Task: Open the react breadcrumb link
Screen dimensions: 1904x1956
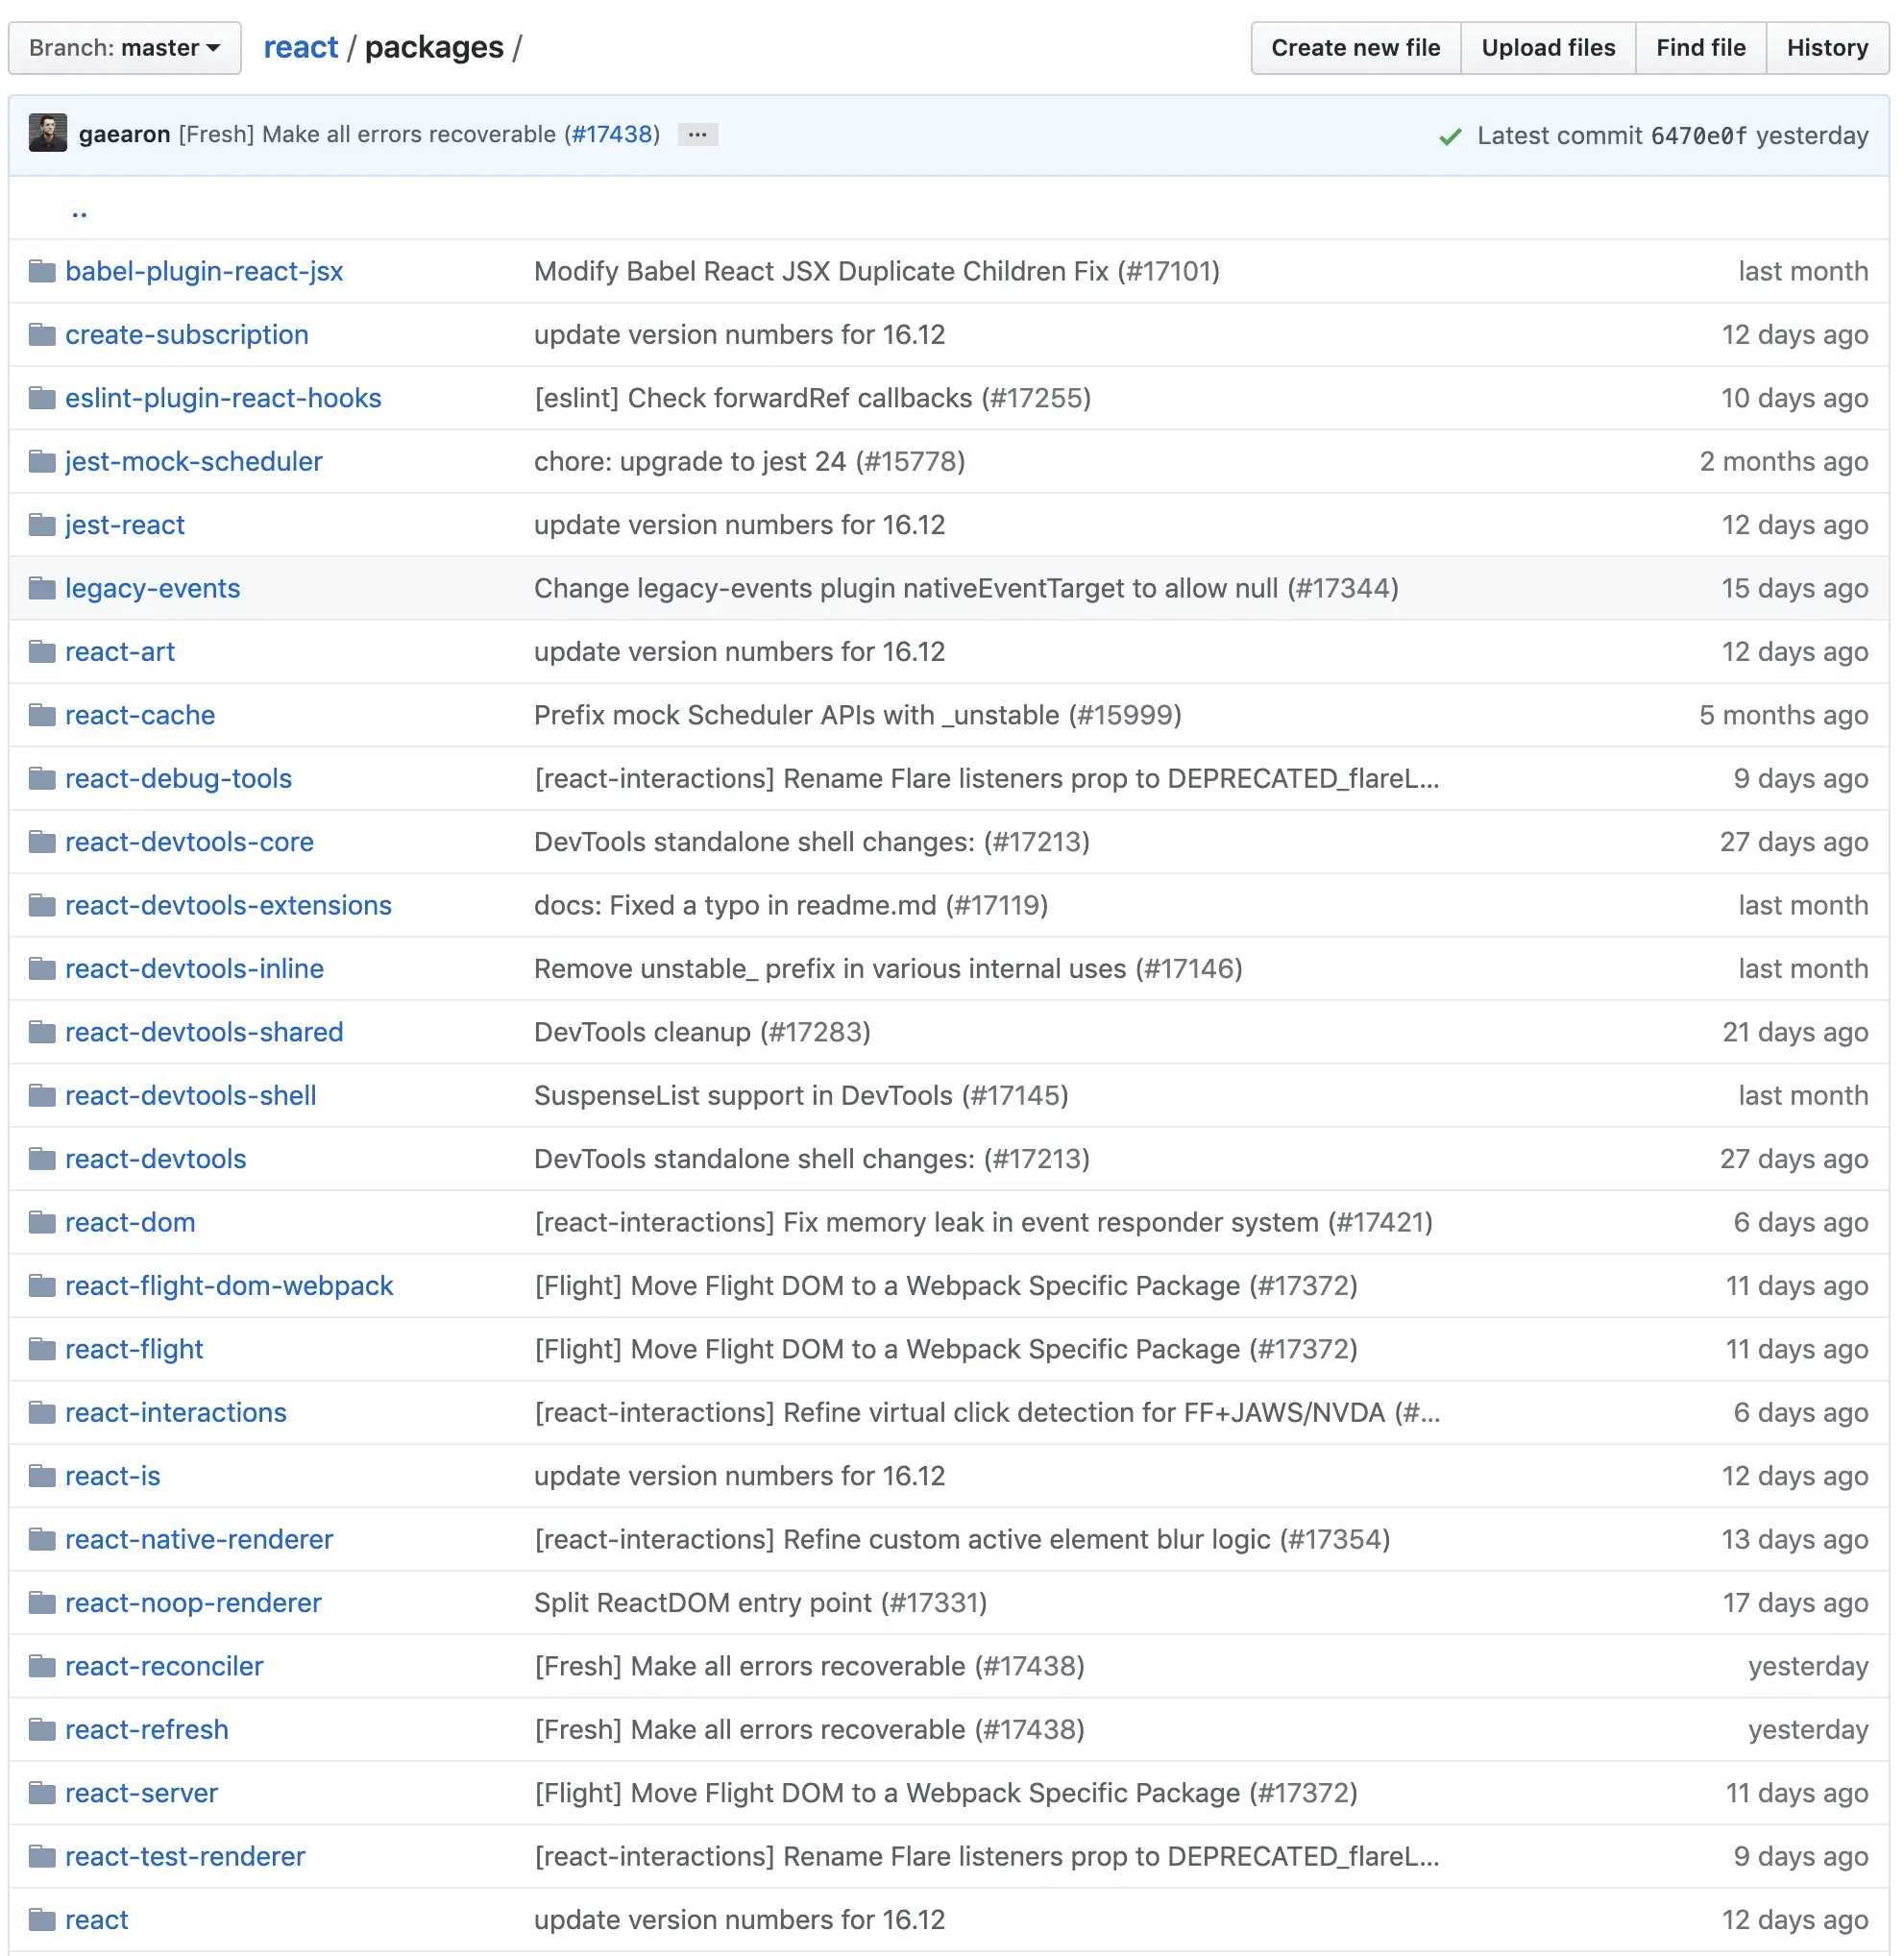Action: pyautogui.click(x=300, y=47)
